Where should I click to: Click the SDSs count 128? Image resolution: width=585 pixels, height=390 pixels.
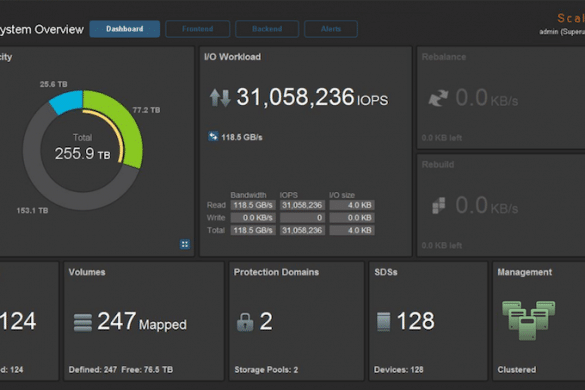(416, 321)
